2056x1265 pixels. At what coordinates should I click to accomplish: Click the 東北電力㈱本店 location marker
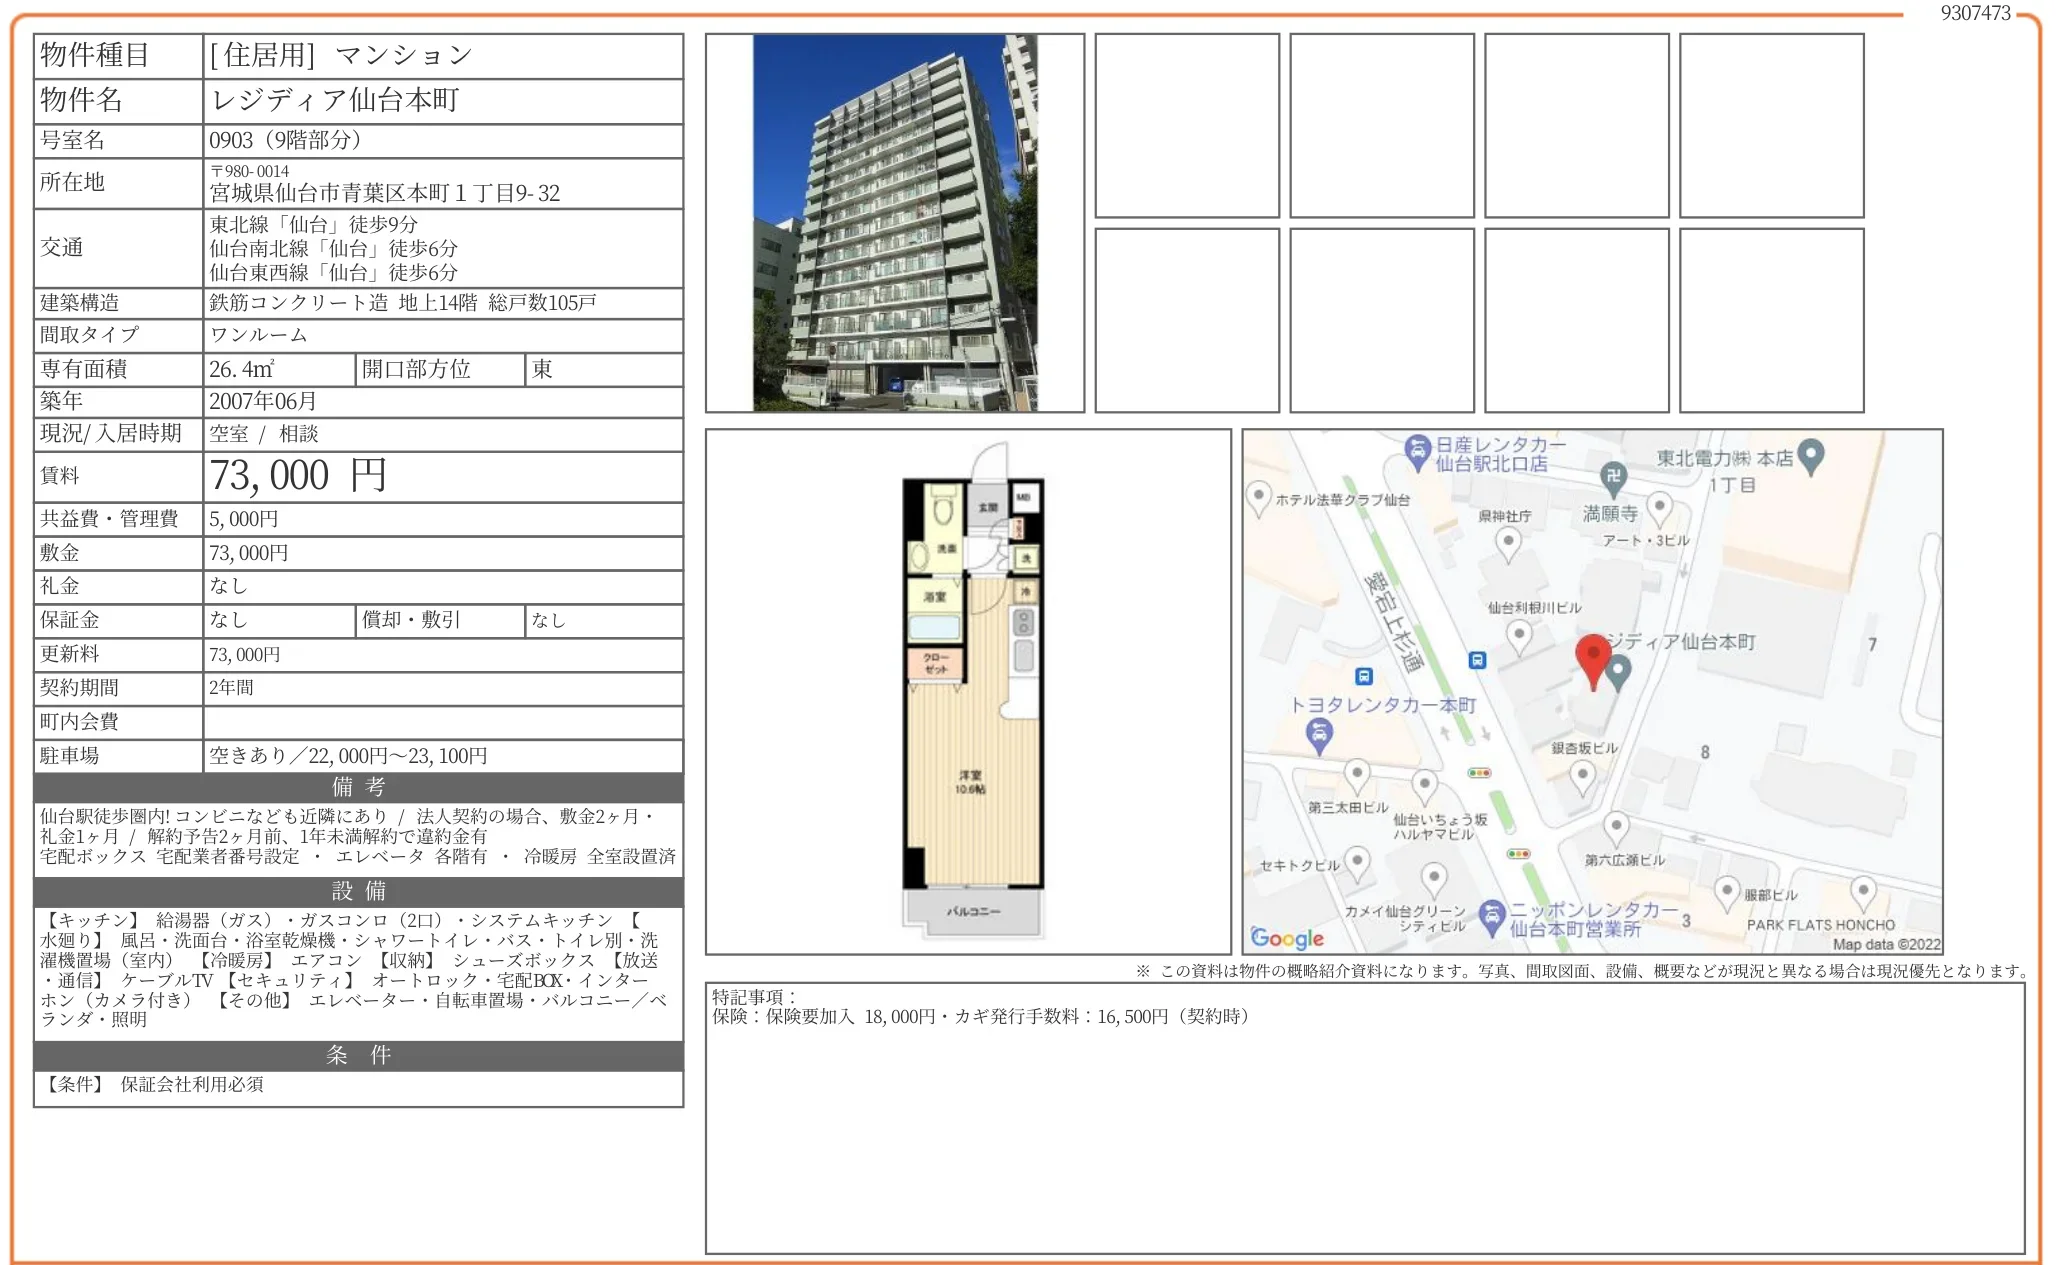1813,450
